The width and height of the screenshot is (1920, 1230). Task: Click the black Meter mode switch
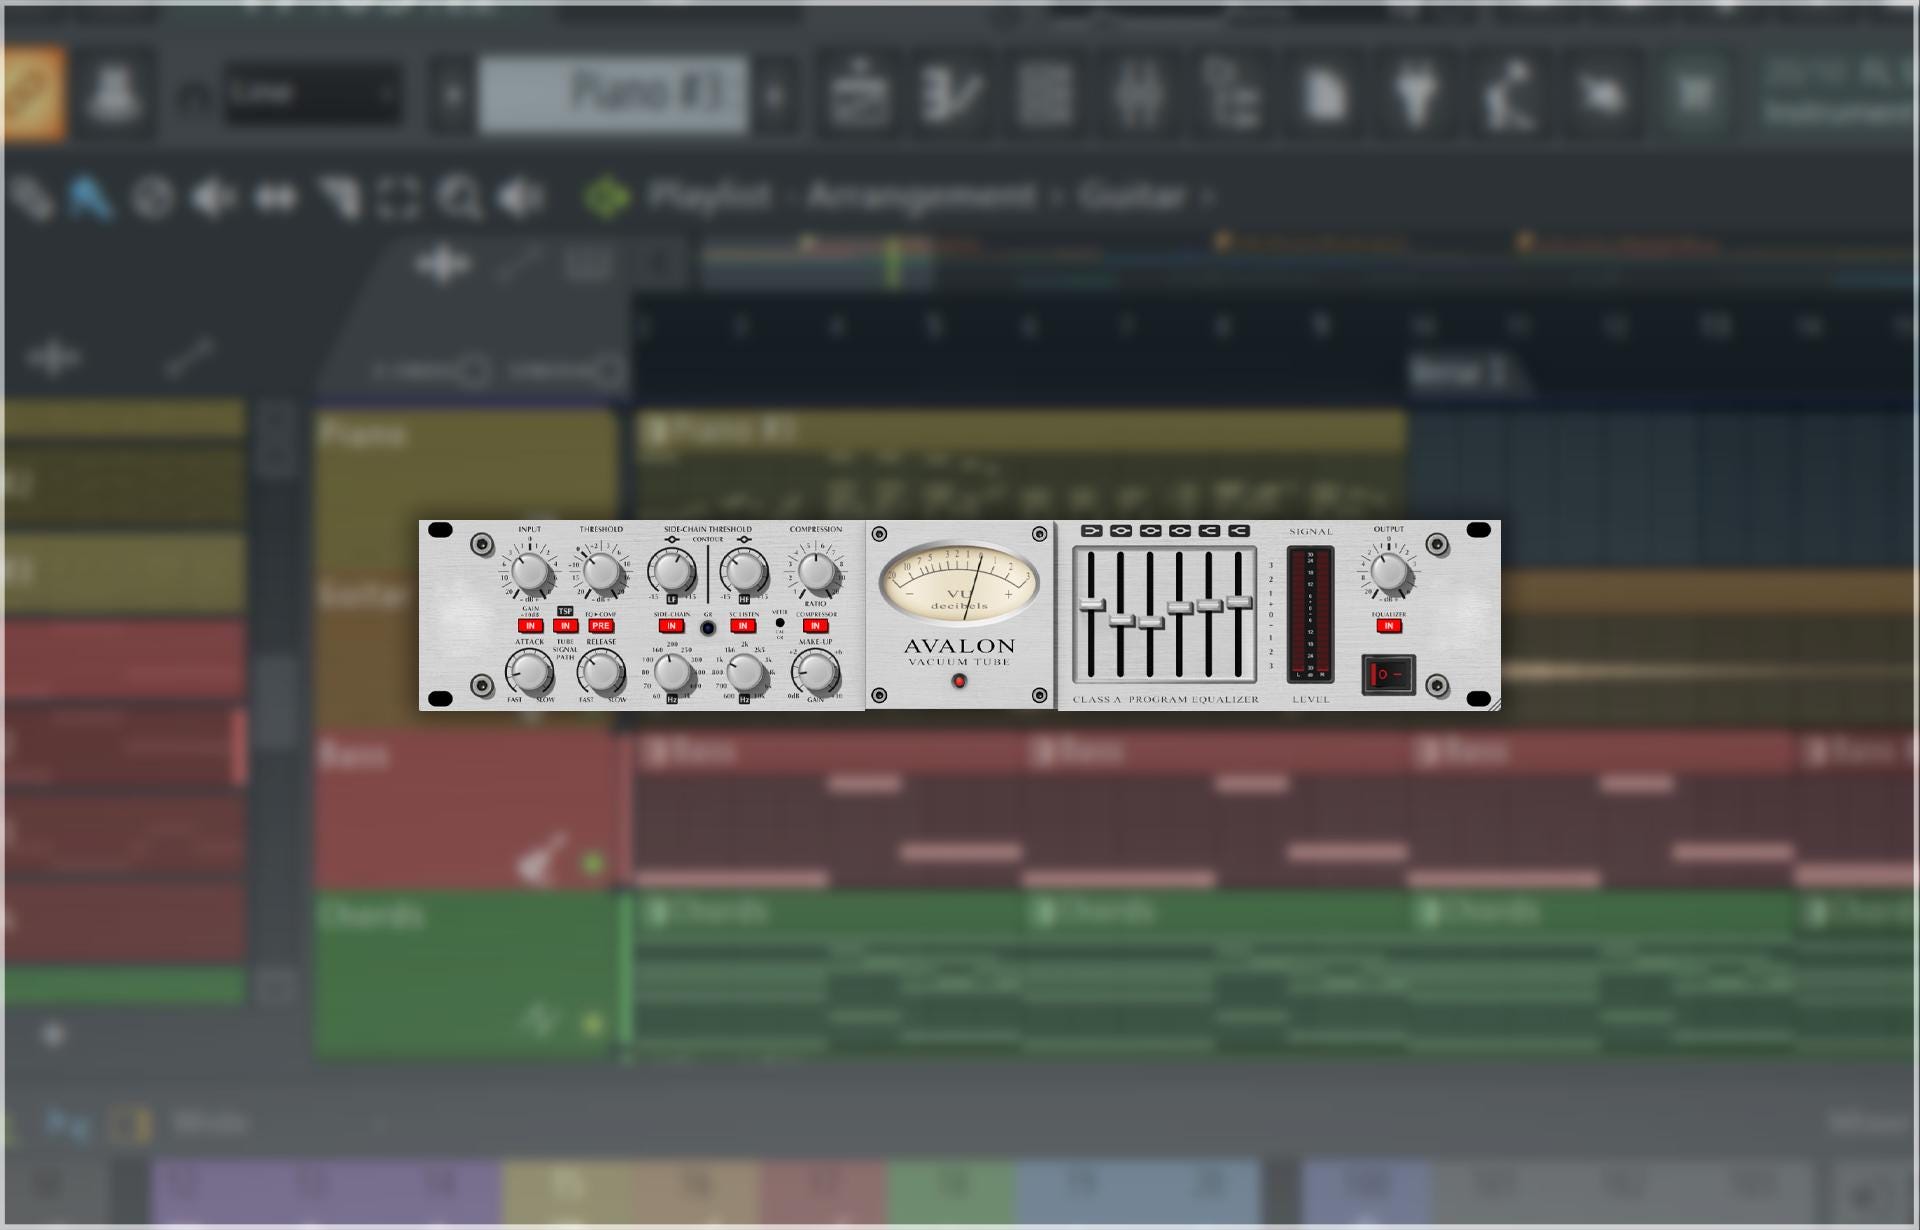tap(780, 623)
